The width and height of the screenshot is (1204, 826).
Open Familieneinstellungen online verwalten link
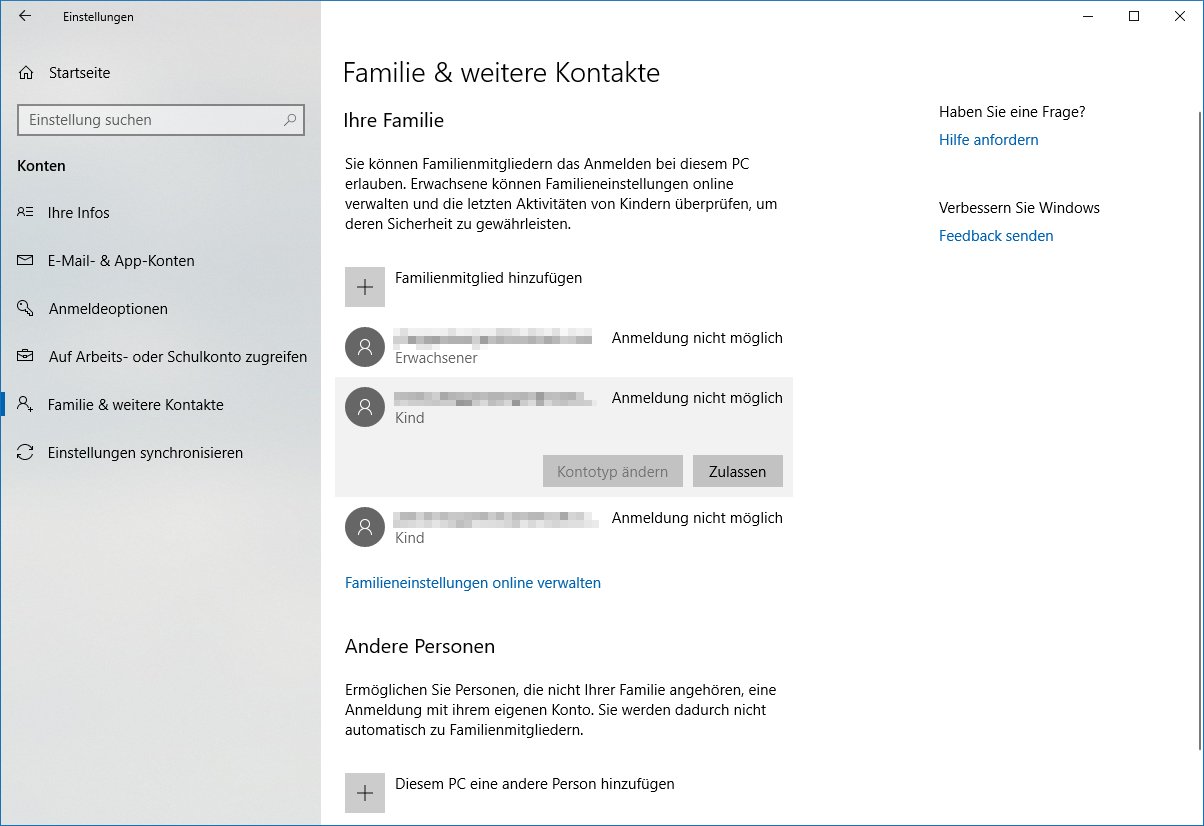point(473,583)
